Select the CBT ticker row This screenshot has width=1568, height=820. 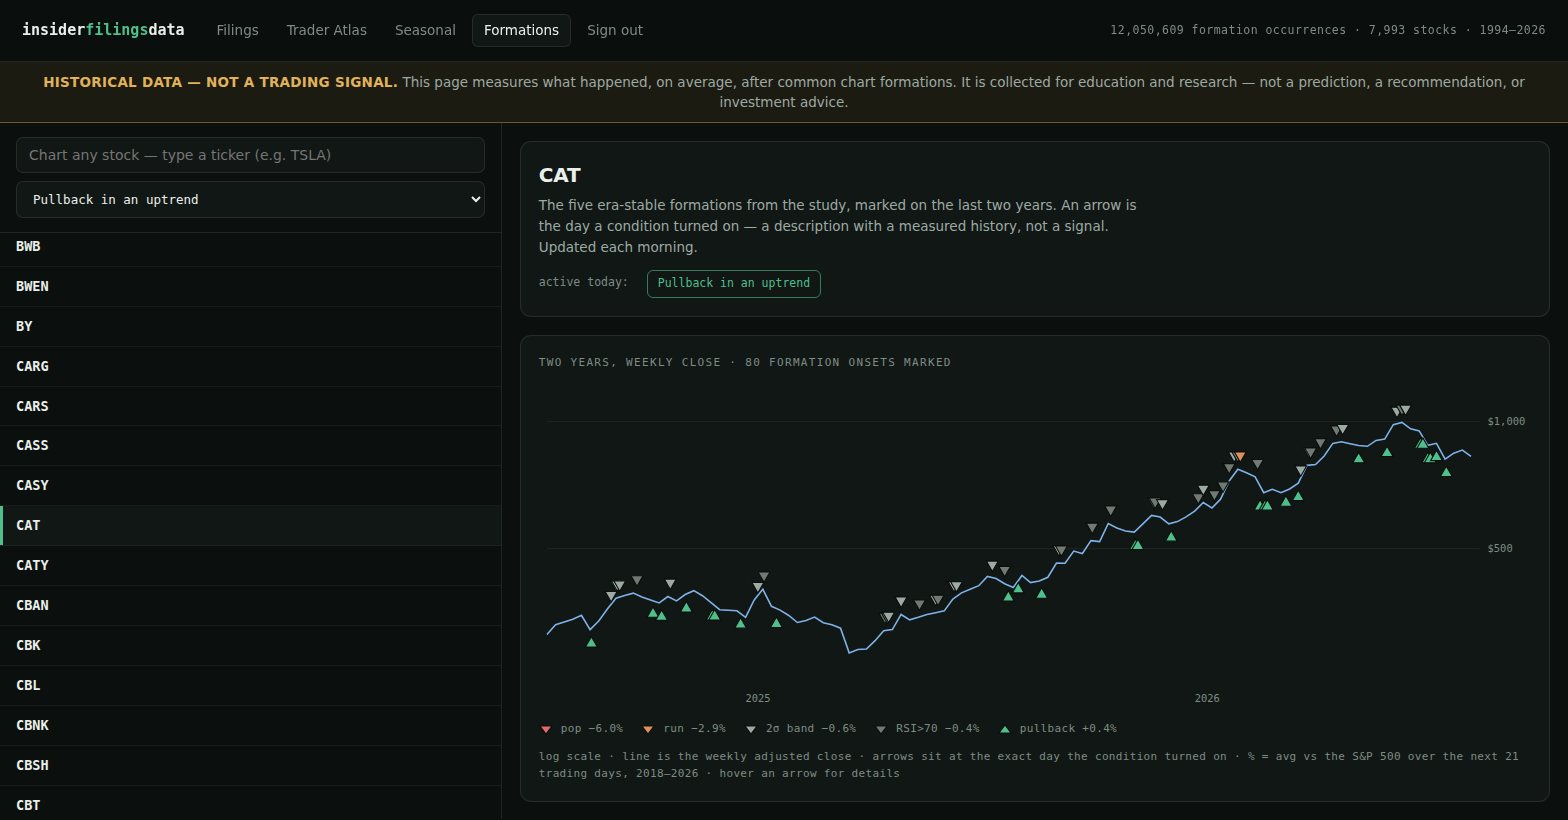[x=250, y=803]
